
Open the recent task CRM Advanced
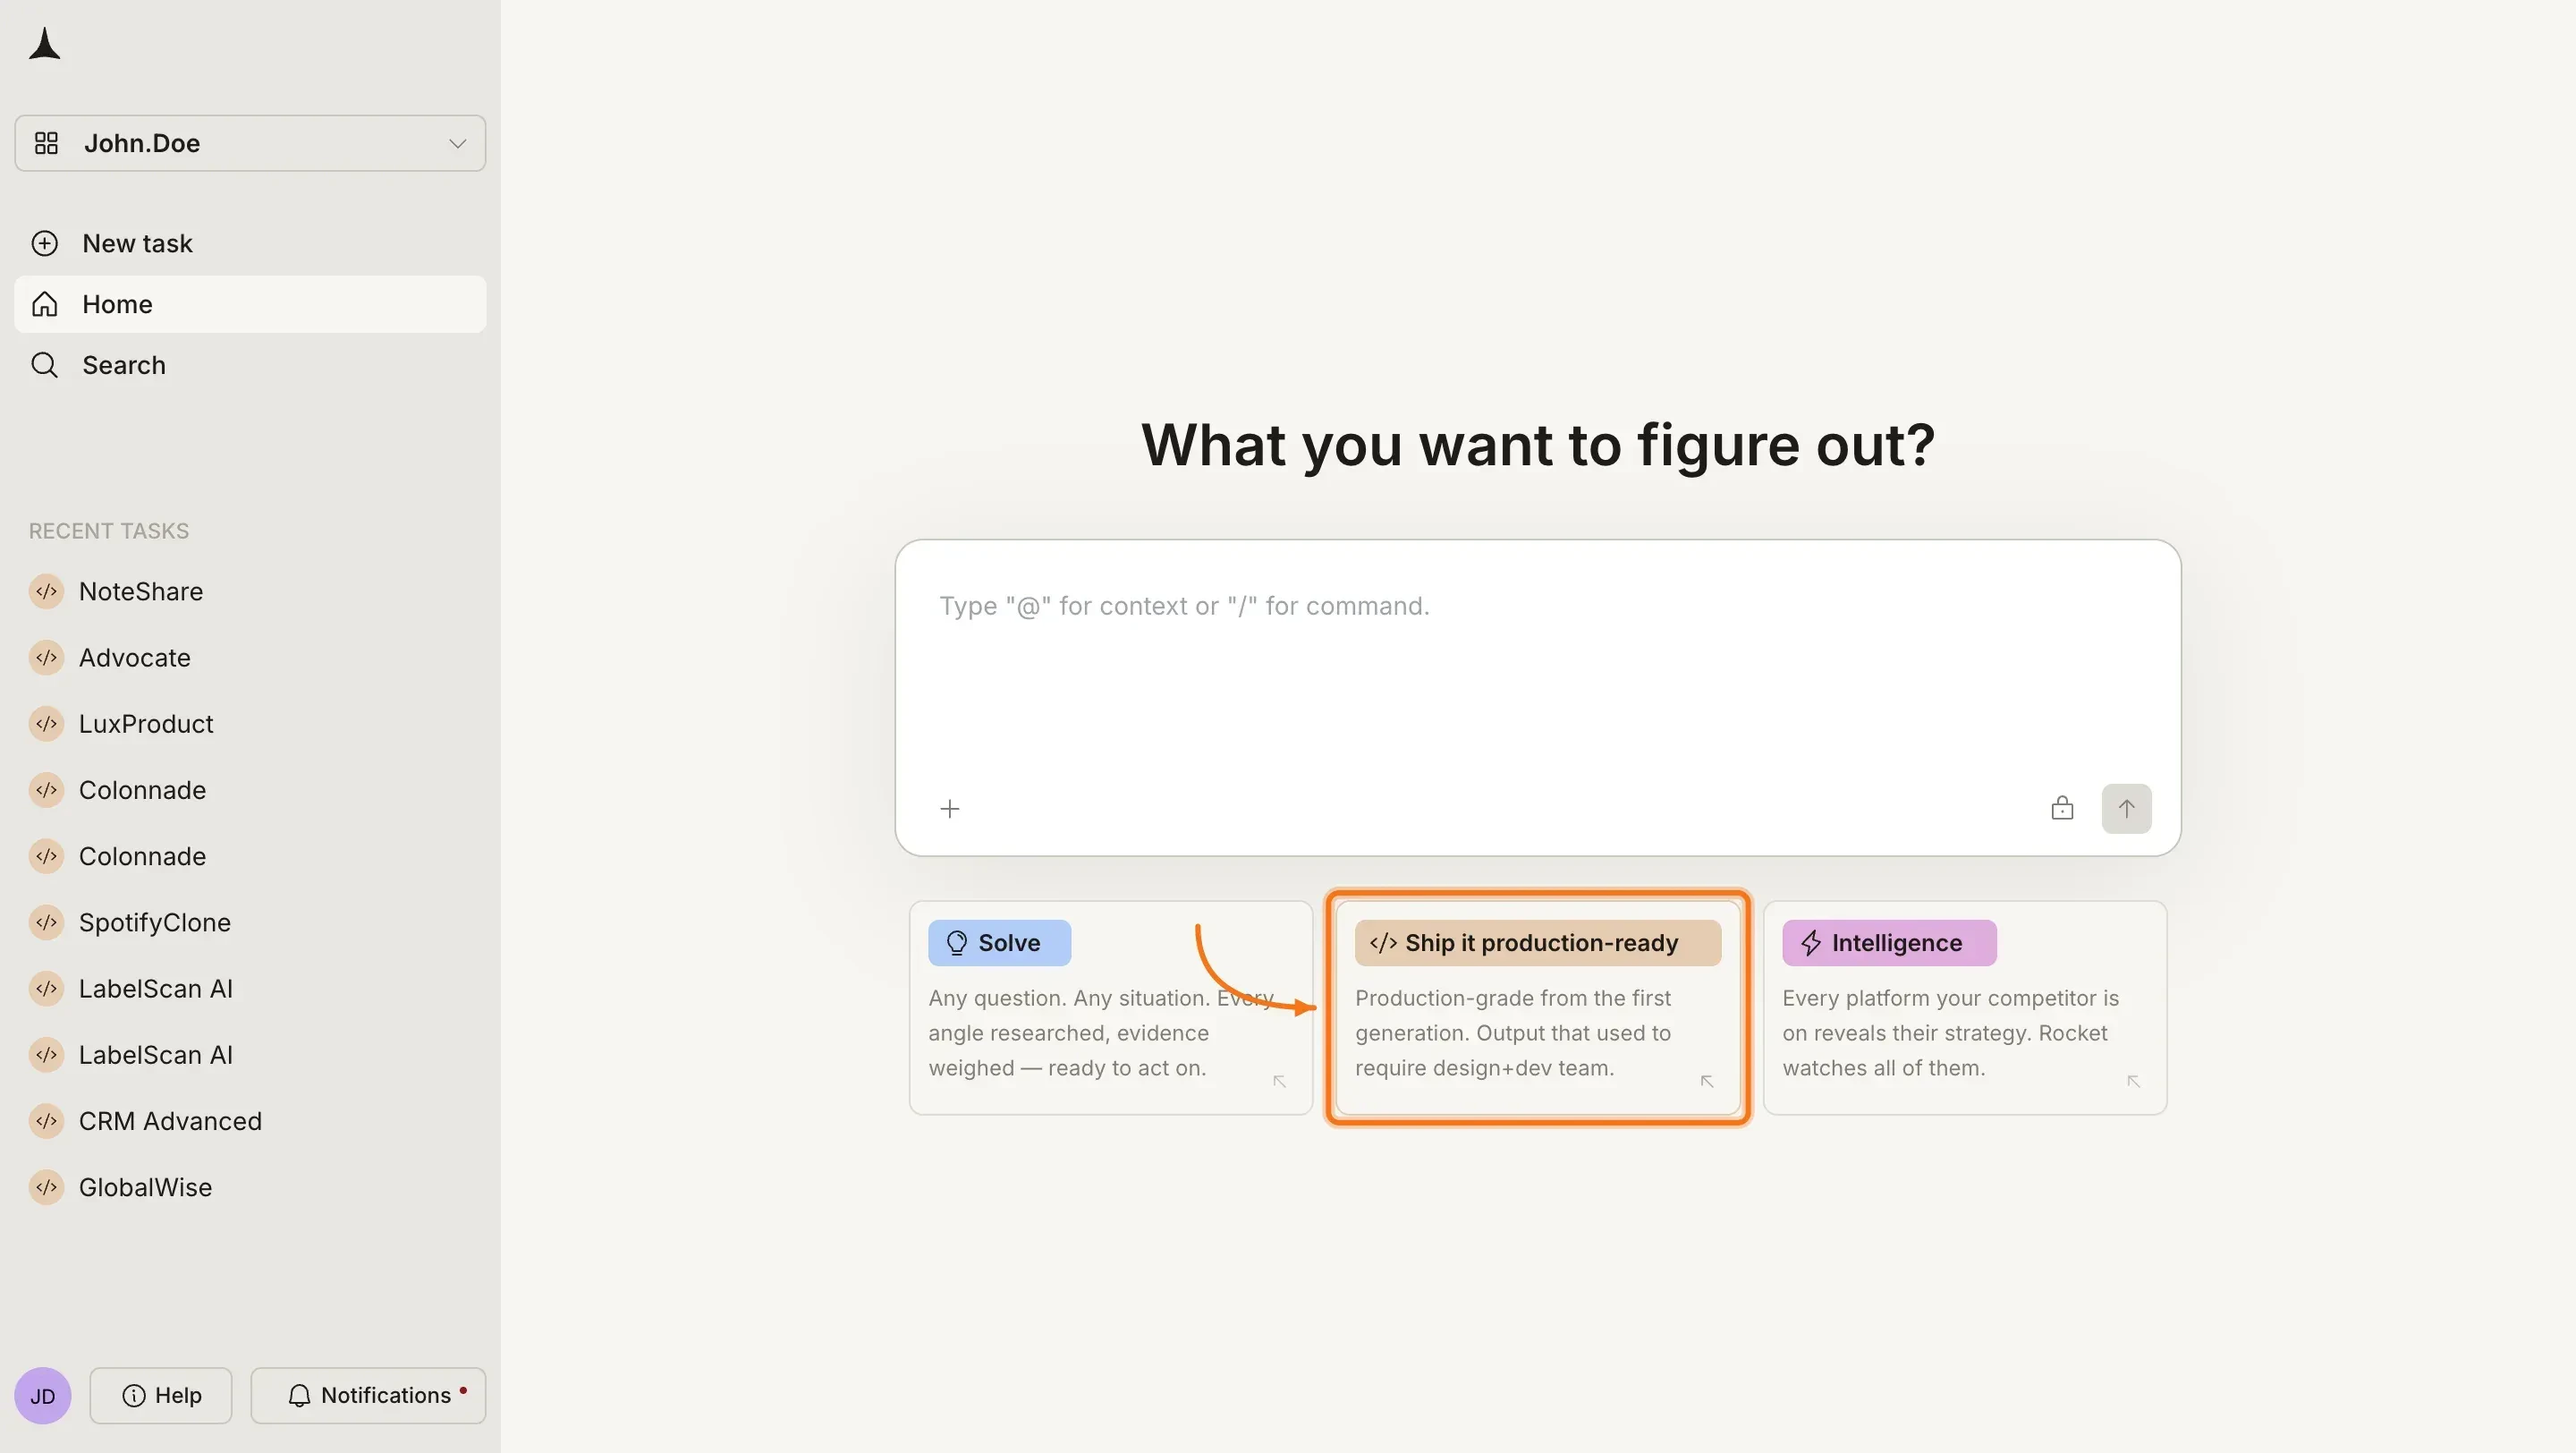pyautogui.click(x=171, y=1120)
